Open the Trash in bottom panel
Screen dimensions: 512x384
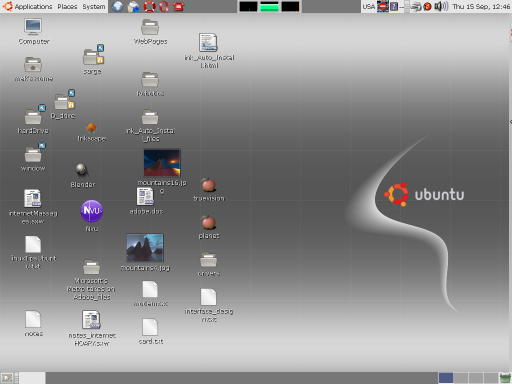[x=505, y=378]
